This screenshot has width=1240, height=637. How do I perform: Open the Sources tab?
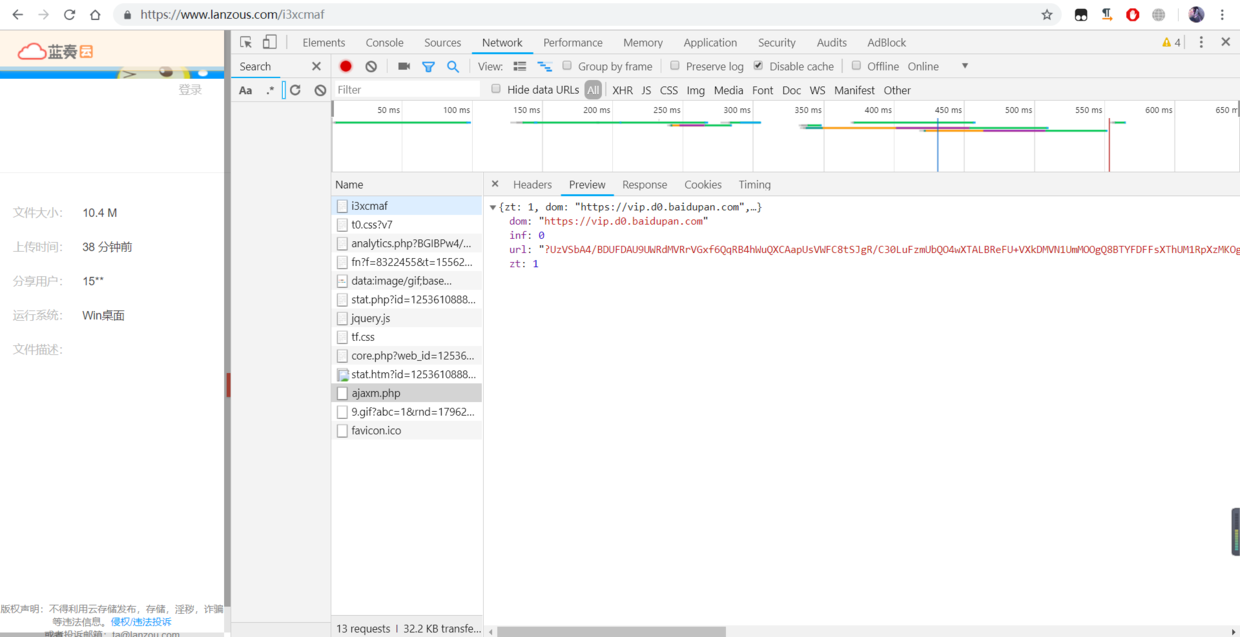point(442,42)
